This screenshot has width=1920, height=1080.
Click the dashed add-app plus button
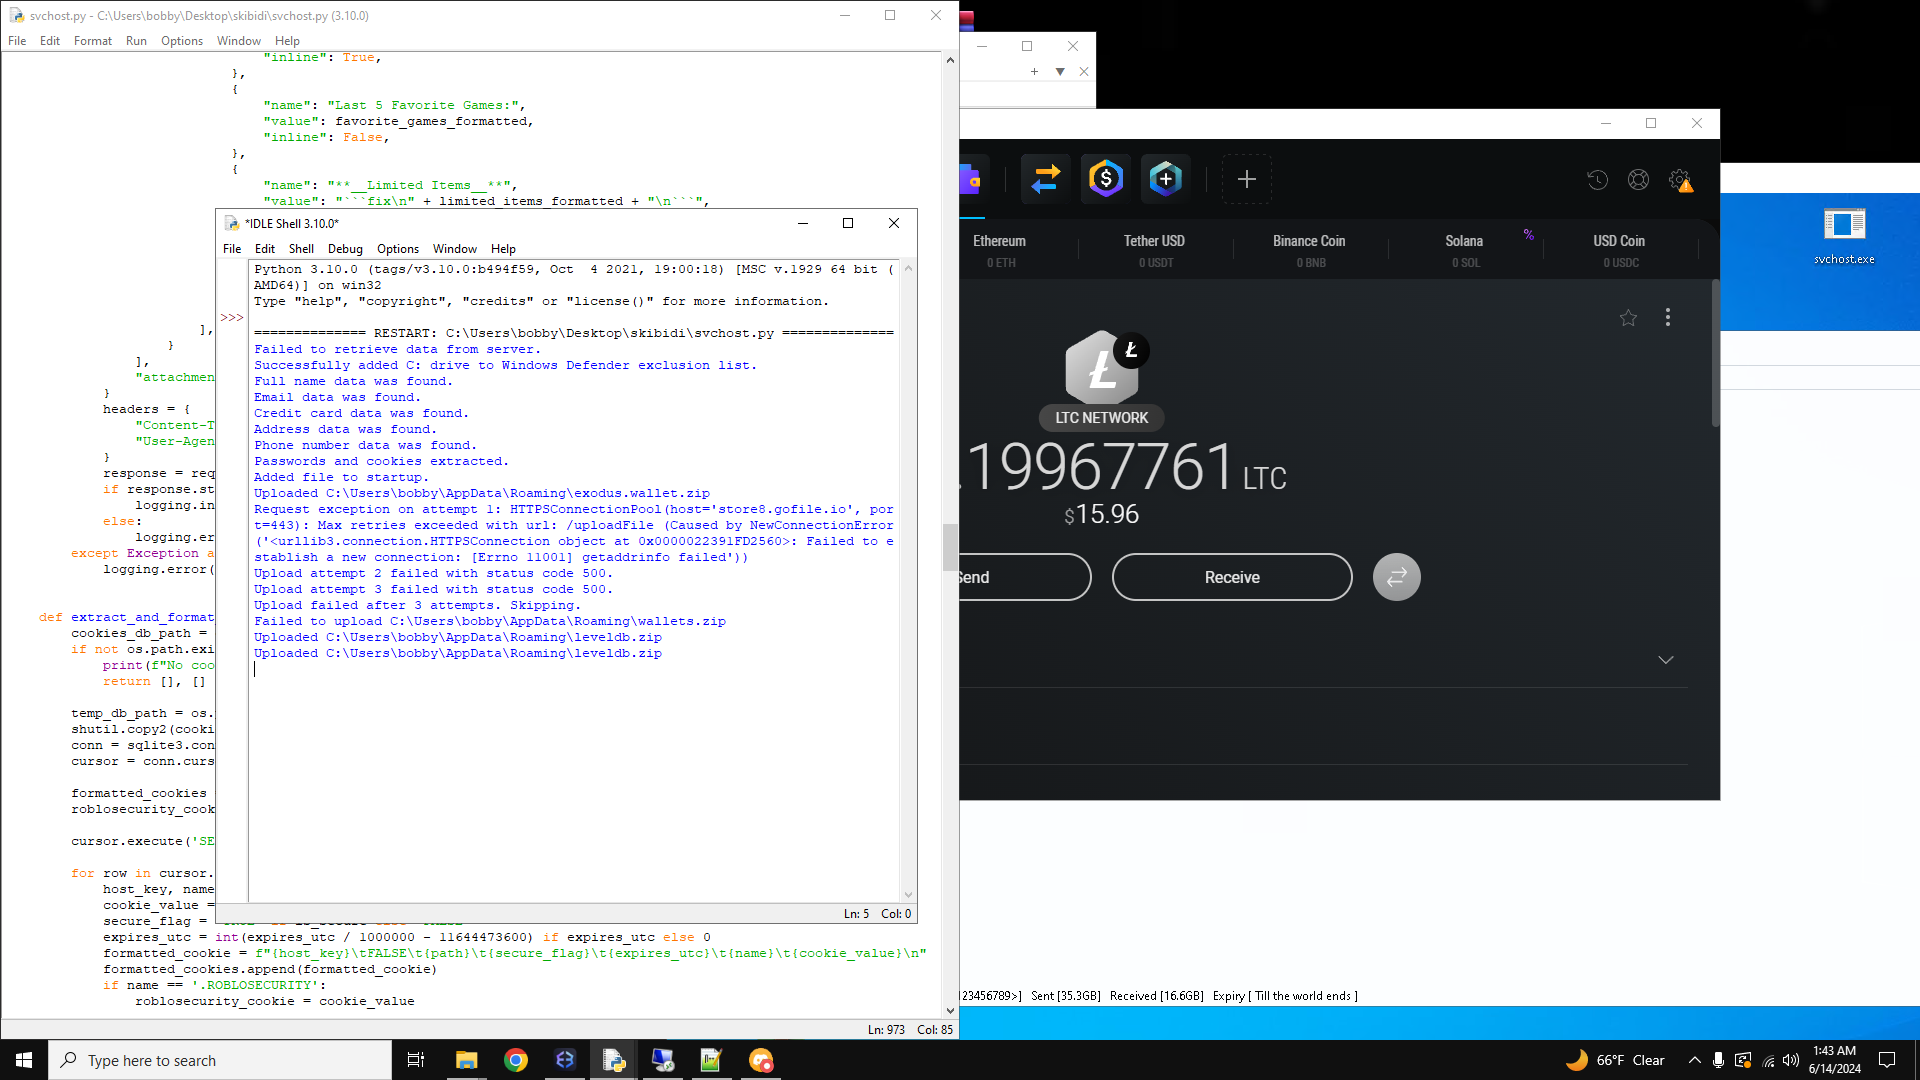coord(1246,179)
